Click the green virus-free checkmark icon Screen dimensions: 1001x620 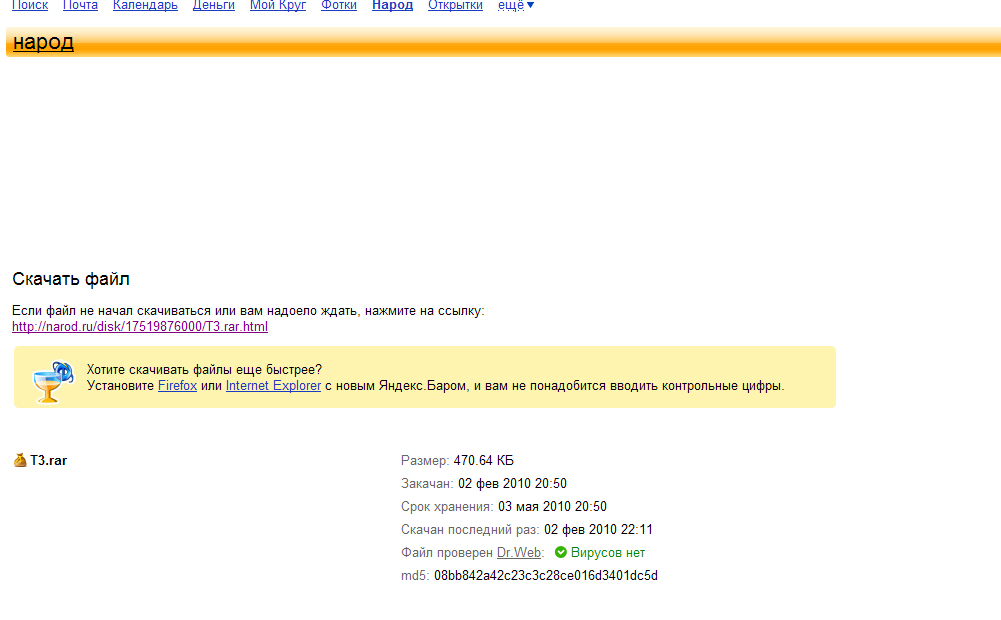coord(561,552)
